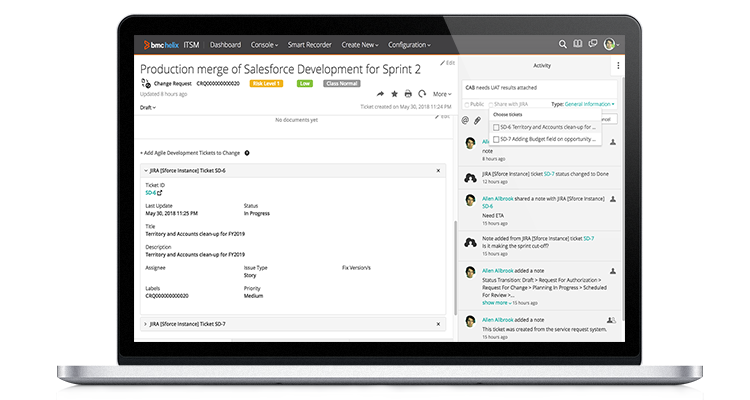The image size is (750, 400).
Task: Open the Console menu
Action: (x=264, y=44)
